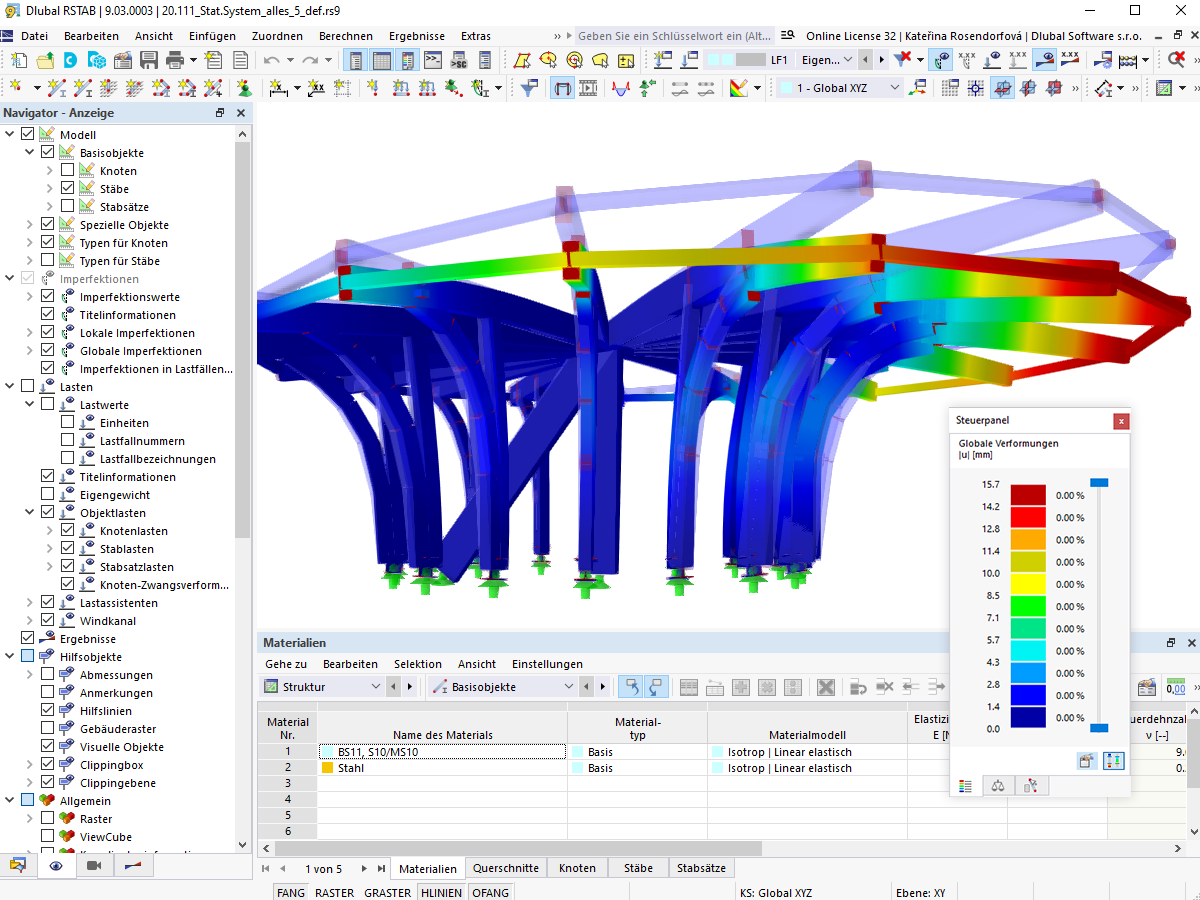The width and height of the screenshot is (1200, 900).
Task: Toggle the HLINIEN status bar button
Action: [442, 892]
